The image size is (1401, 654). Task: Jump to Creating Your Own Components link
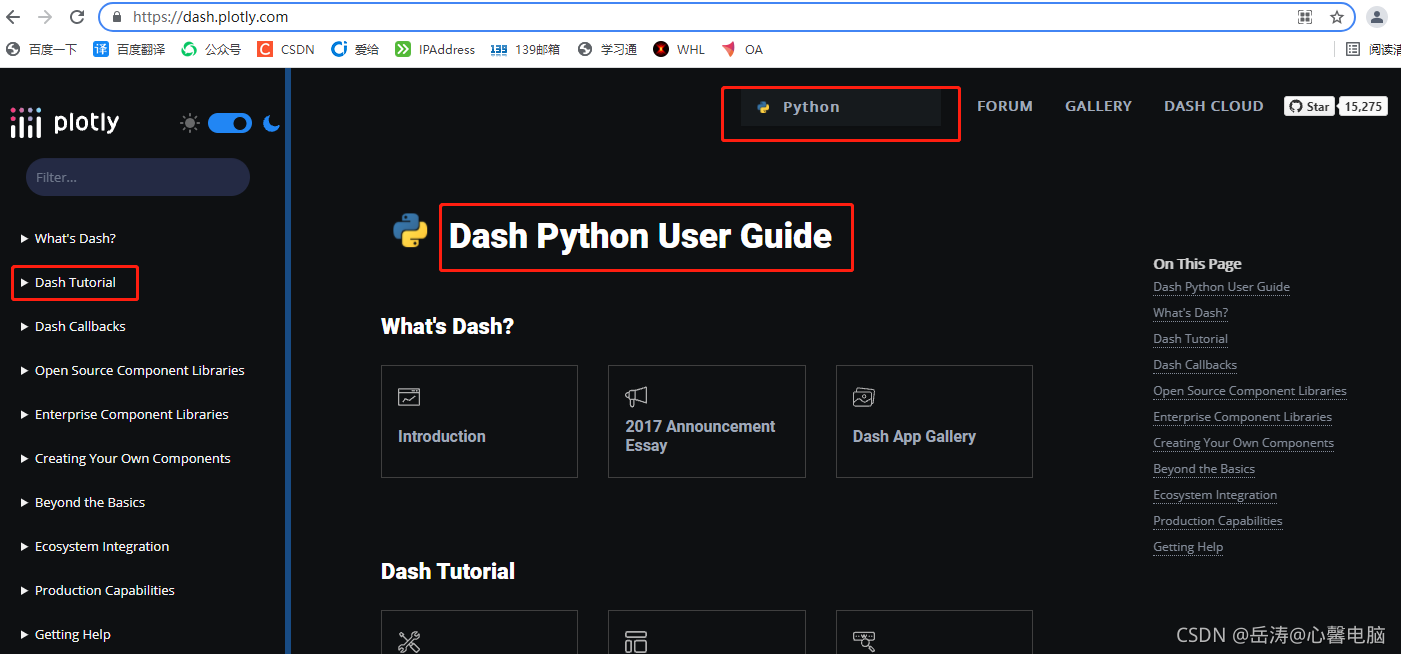pos(1243,443)
